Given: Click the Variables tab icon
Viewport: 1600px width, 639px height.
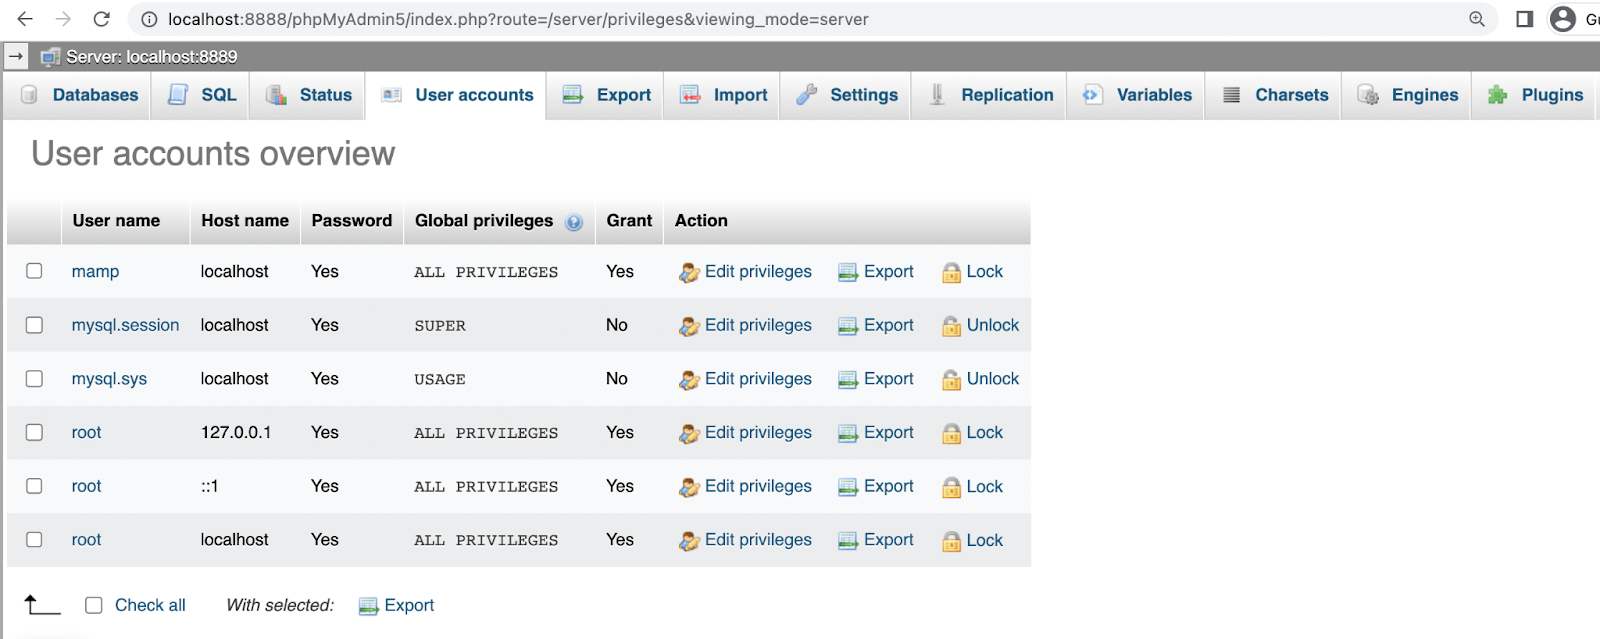Looking at the screenshot, I should click(1092, 95).
